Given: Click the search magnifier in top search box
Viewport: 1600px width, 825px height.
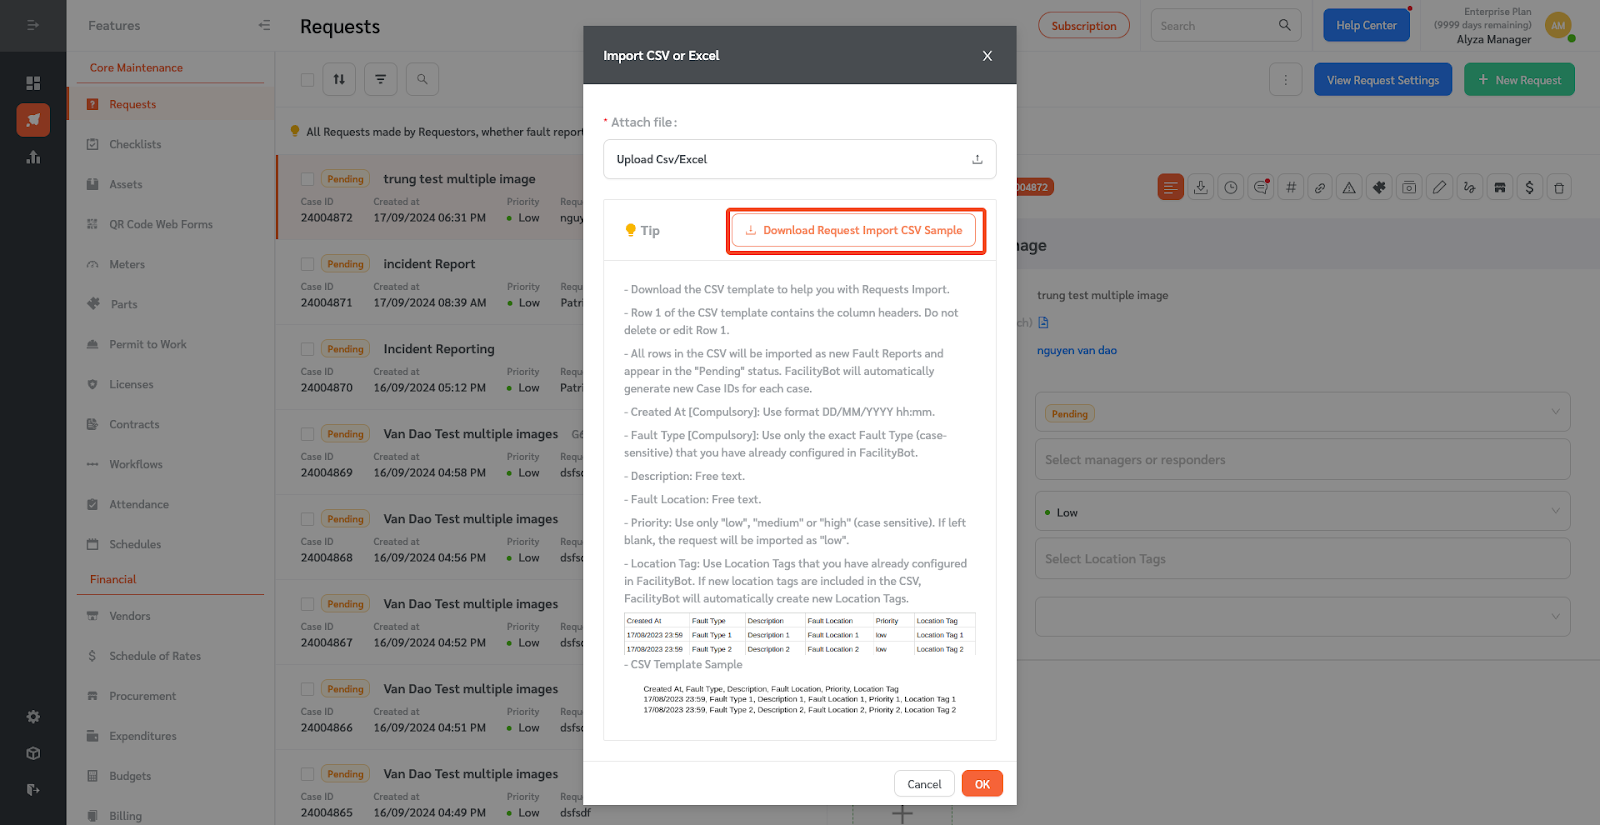Looking at the screenshot, I should point(1284,25).
